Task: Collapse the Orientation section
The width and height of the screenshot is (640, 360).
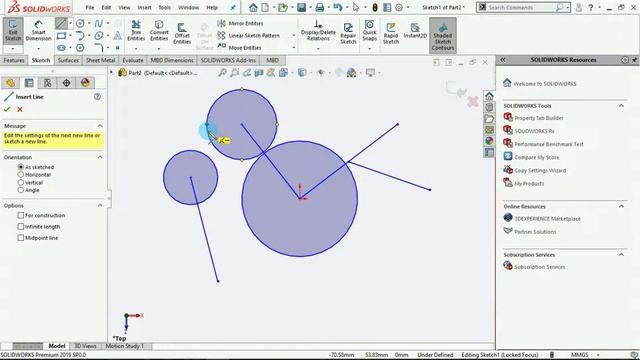Action: tap(100, 157)
